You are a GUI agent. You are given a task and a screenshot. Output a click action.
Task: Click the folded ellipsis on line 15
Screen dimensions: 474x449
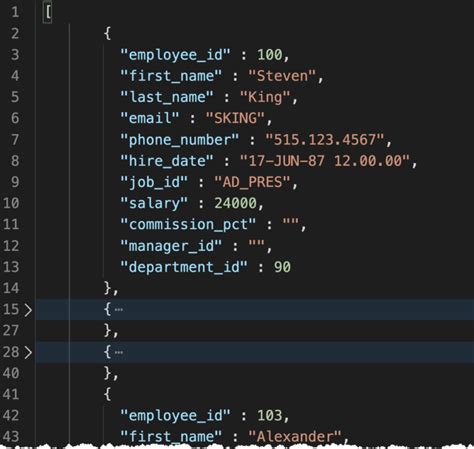point(119,310)
